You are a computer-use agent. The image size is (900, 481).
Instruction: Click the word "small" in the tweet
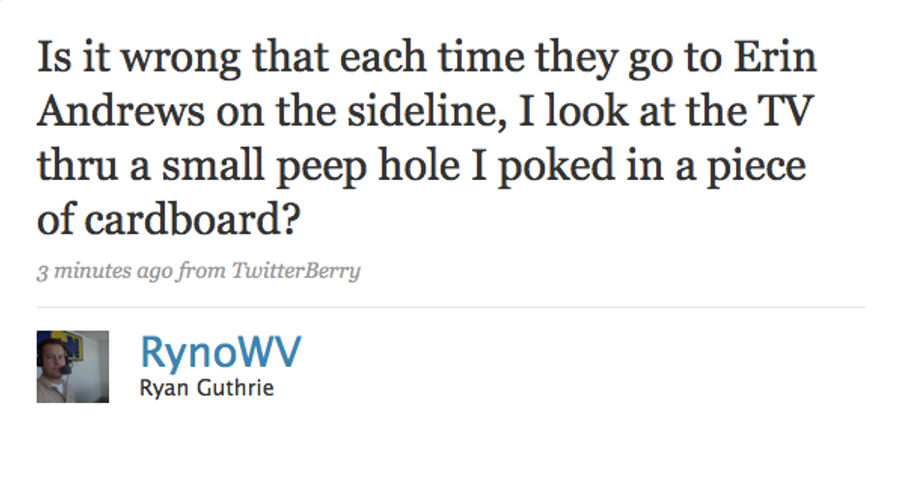[x=213, y=164]
